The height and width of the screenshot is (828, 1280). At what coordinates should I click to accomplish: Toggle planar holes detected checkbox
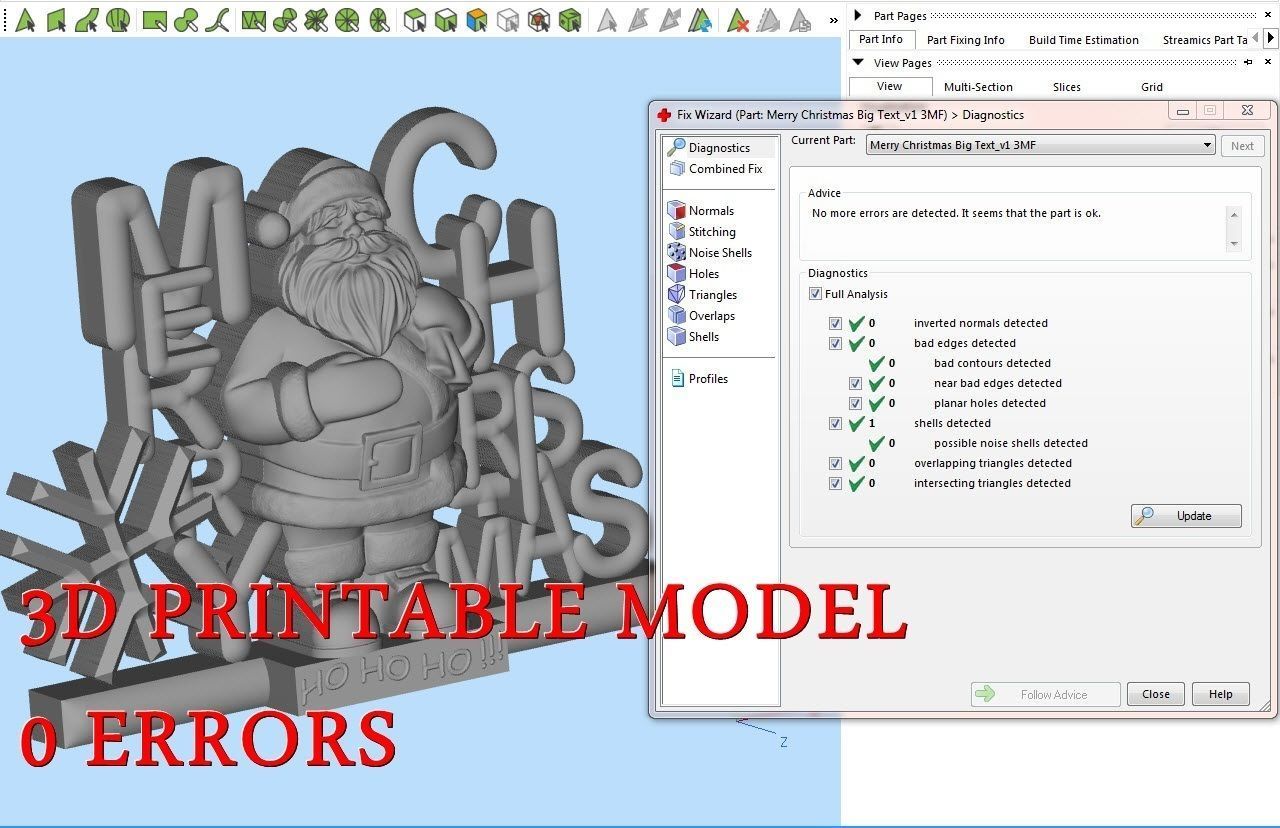coord(855,404)
